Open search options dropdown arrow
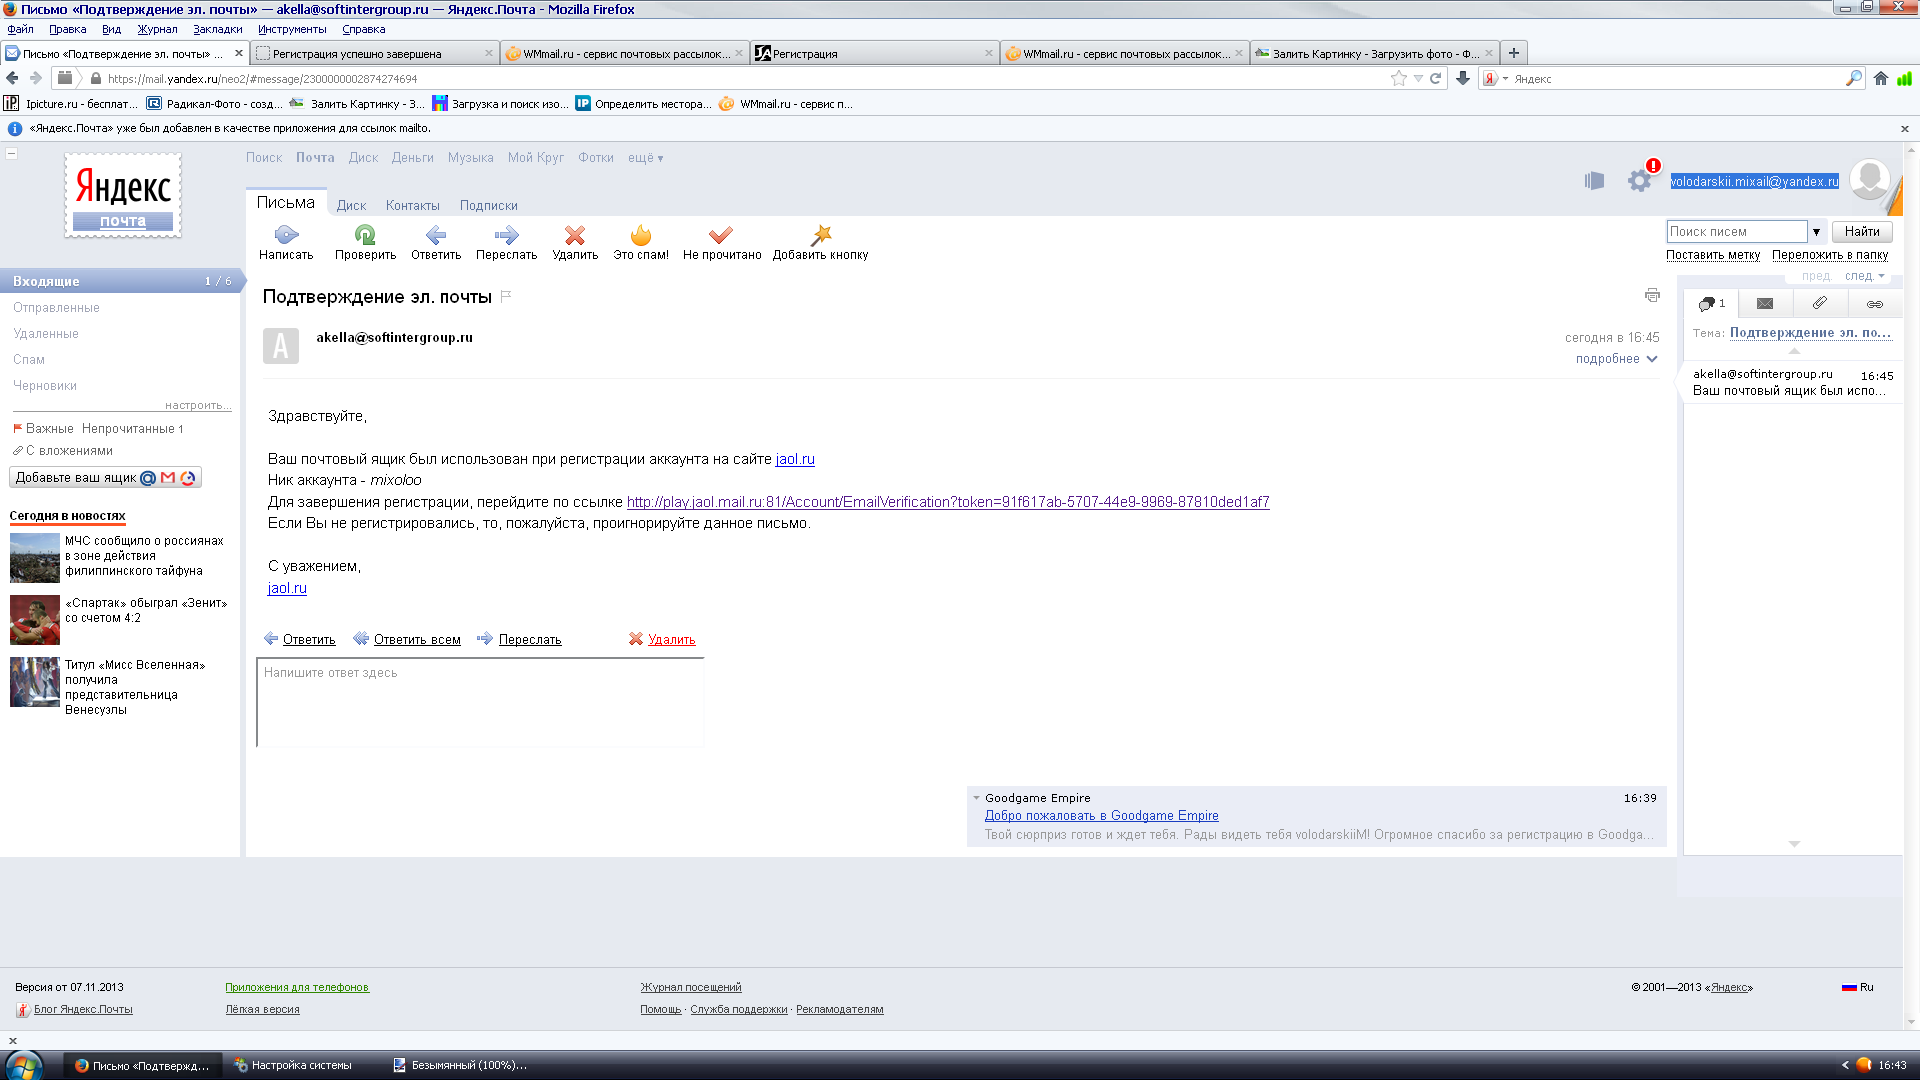Screen dimensions: 1920x1080 pos(1816,232)
